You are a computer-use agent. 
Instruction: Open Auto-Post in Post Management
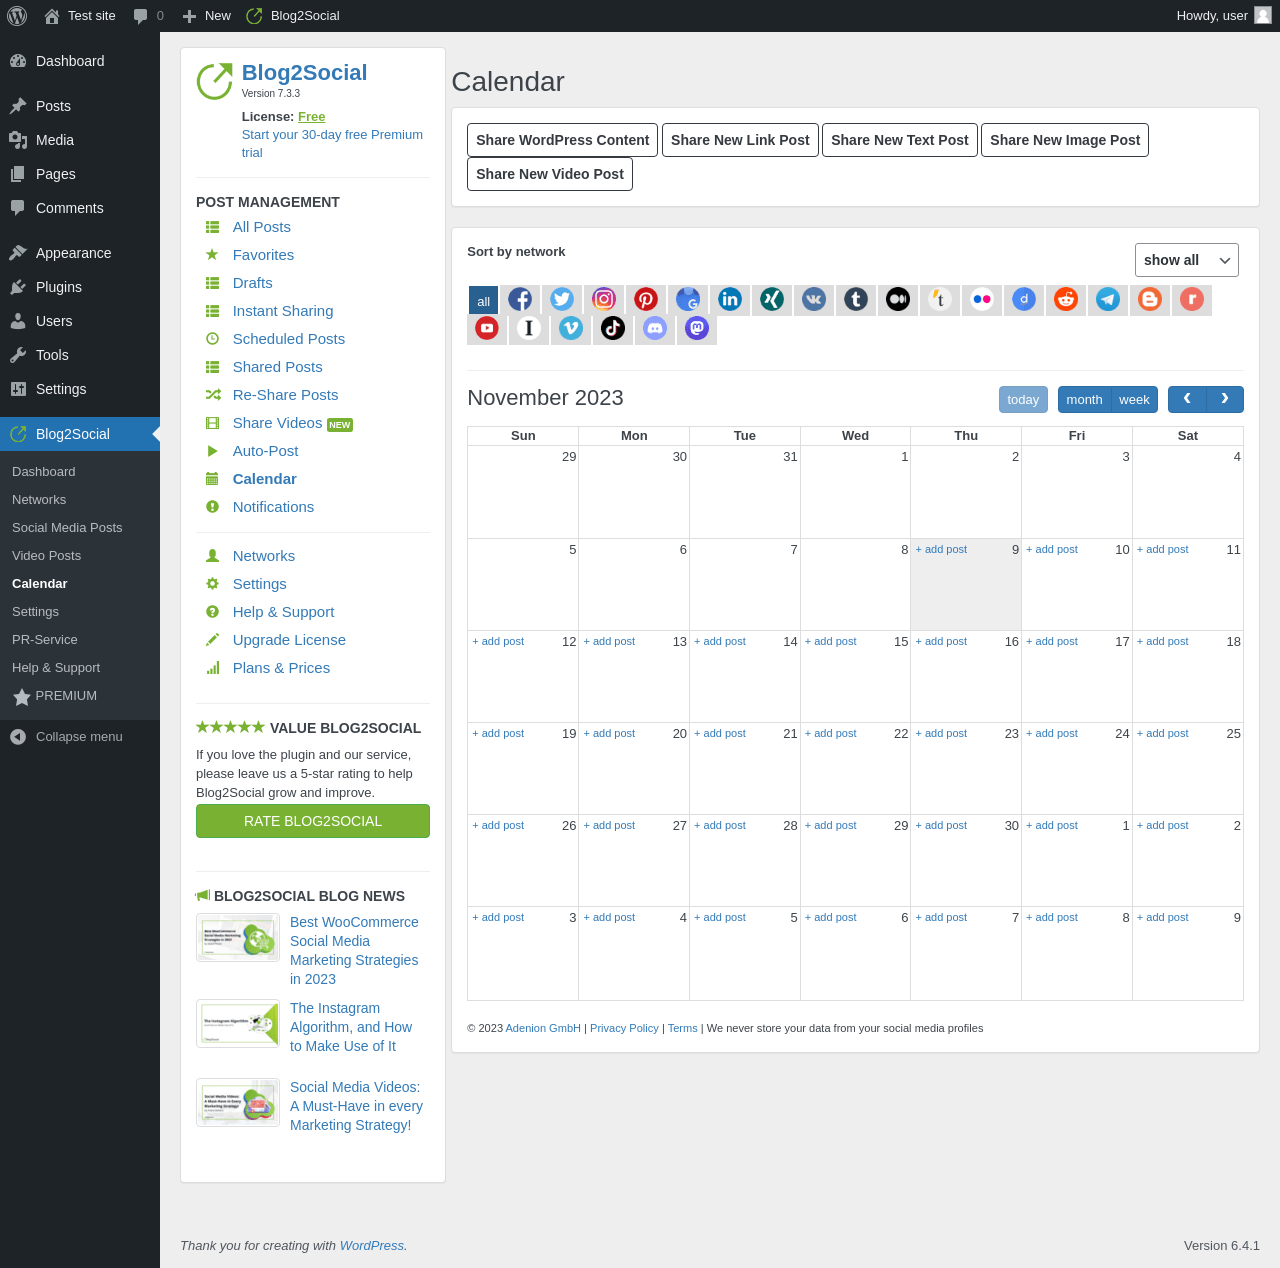265,451
